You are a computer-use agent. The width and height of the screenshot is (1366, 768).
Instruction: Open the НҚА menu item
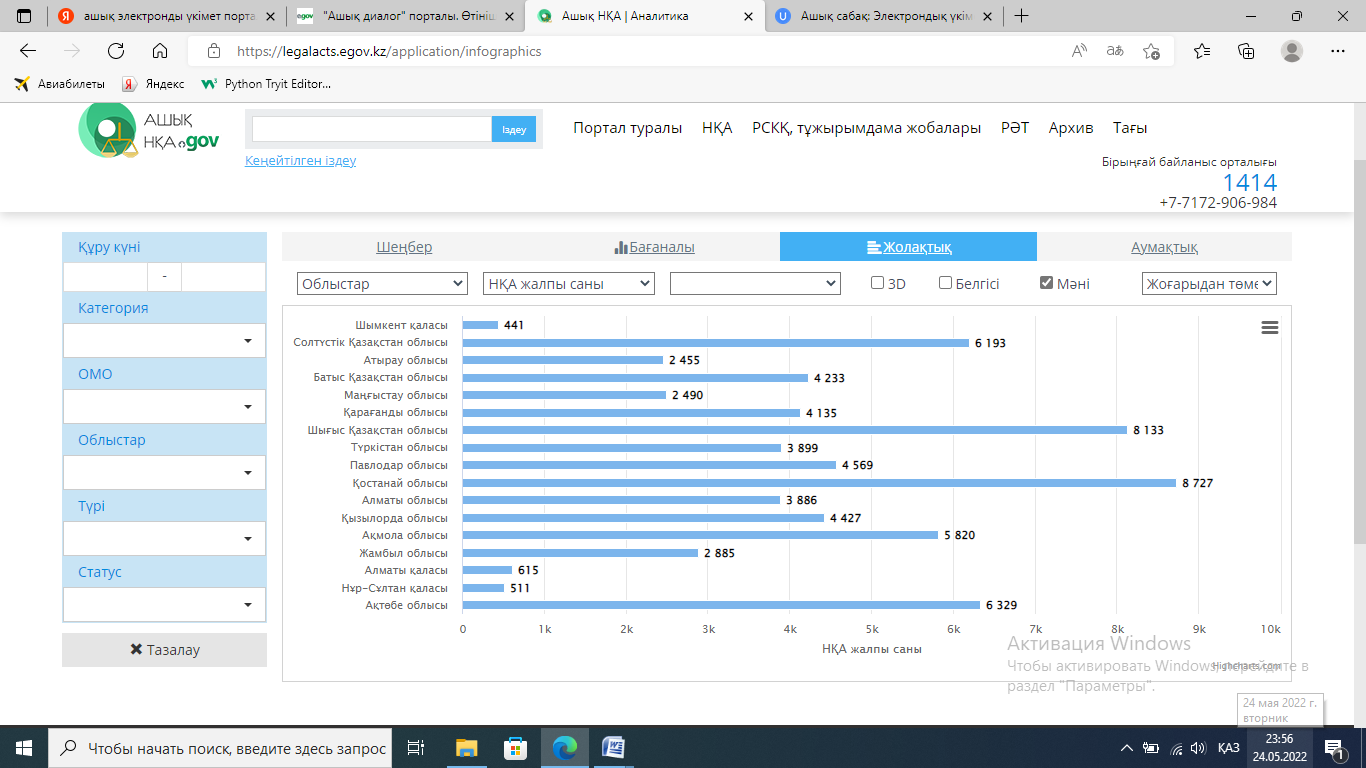pos(717,128)
